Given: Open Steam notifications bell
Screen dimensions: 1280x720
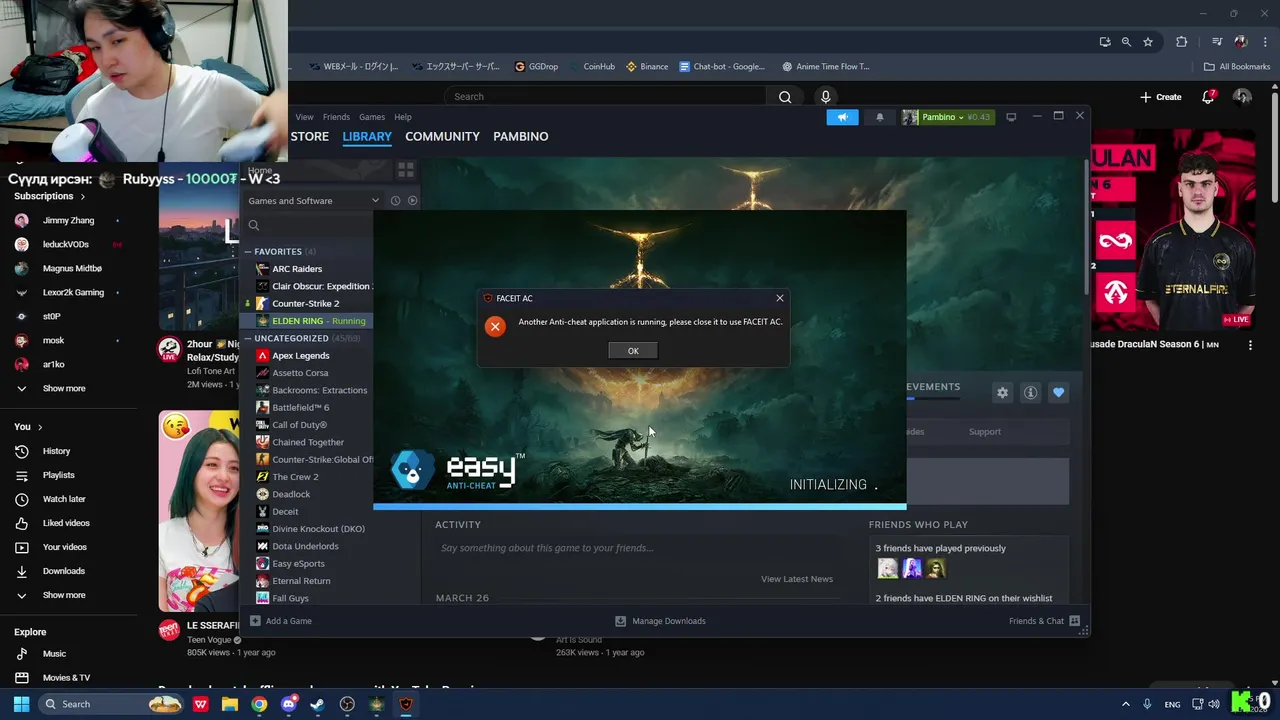Looking at the screenshot, I should point(880,117).
